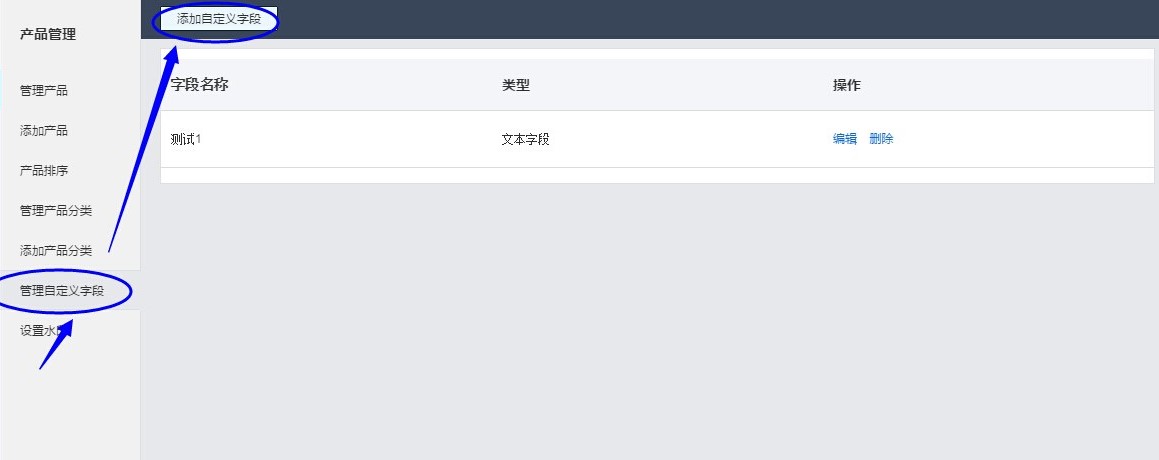Viewport: 1159px width, 460px height.
Task: Click the 文本字段 type cell
Action: (526, 138)
